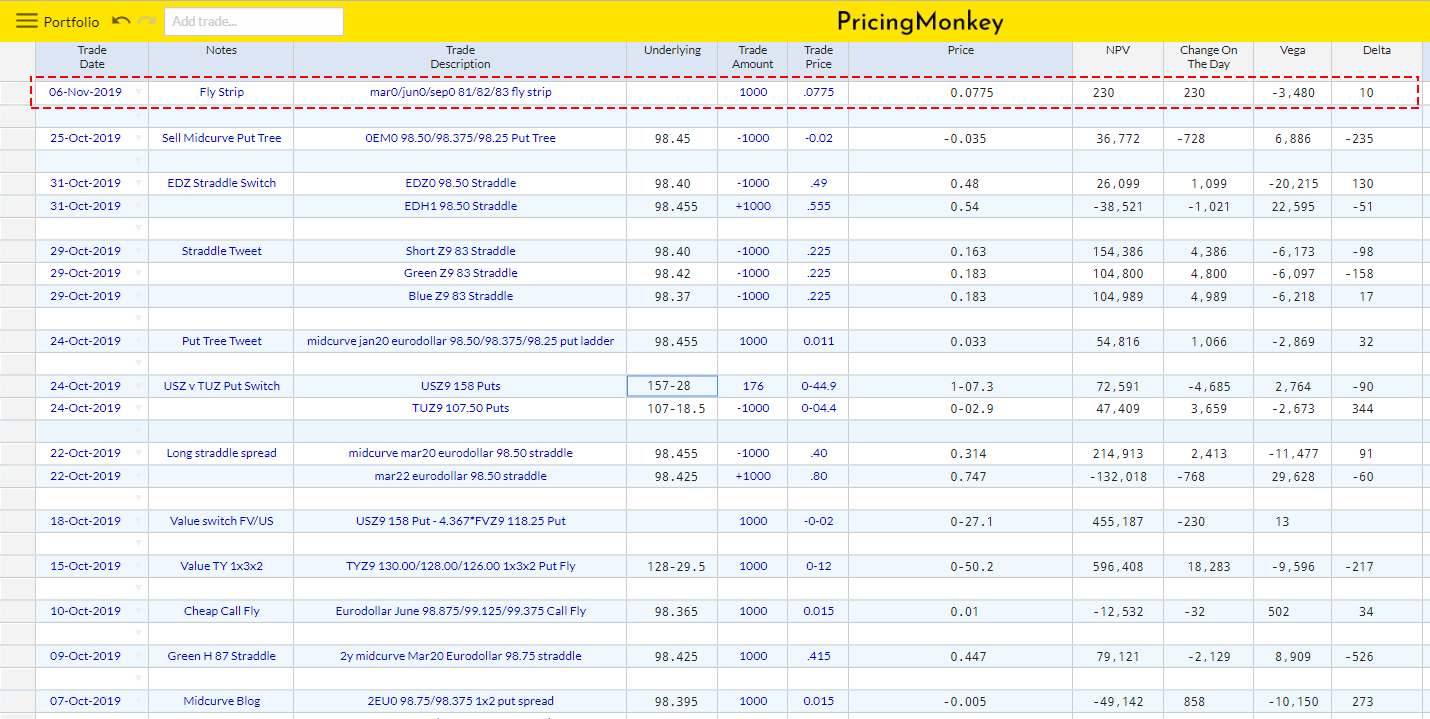Open date dropdown below Blue Z9 Straddle row
The height and width of the screenshot is (719, 1430).
pos(138,318)
